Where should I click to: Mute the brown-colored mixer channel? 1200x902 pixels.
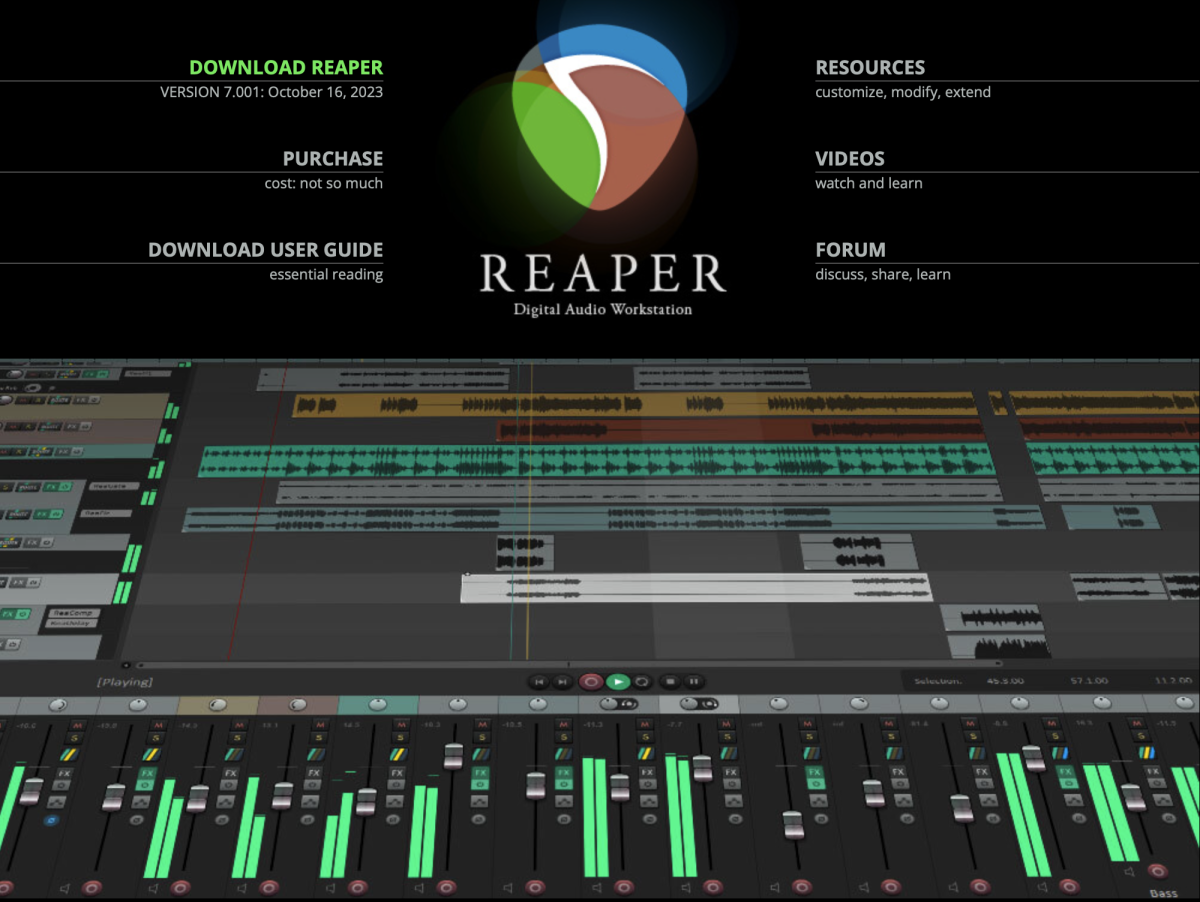pos(320,724)
